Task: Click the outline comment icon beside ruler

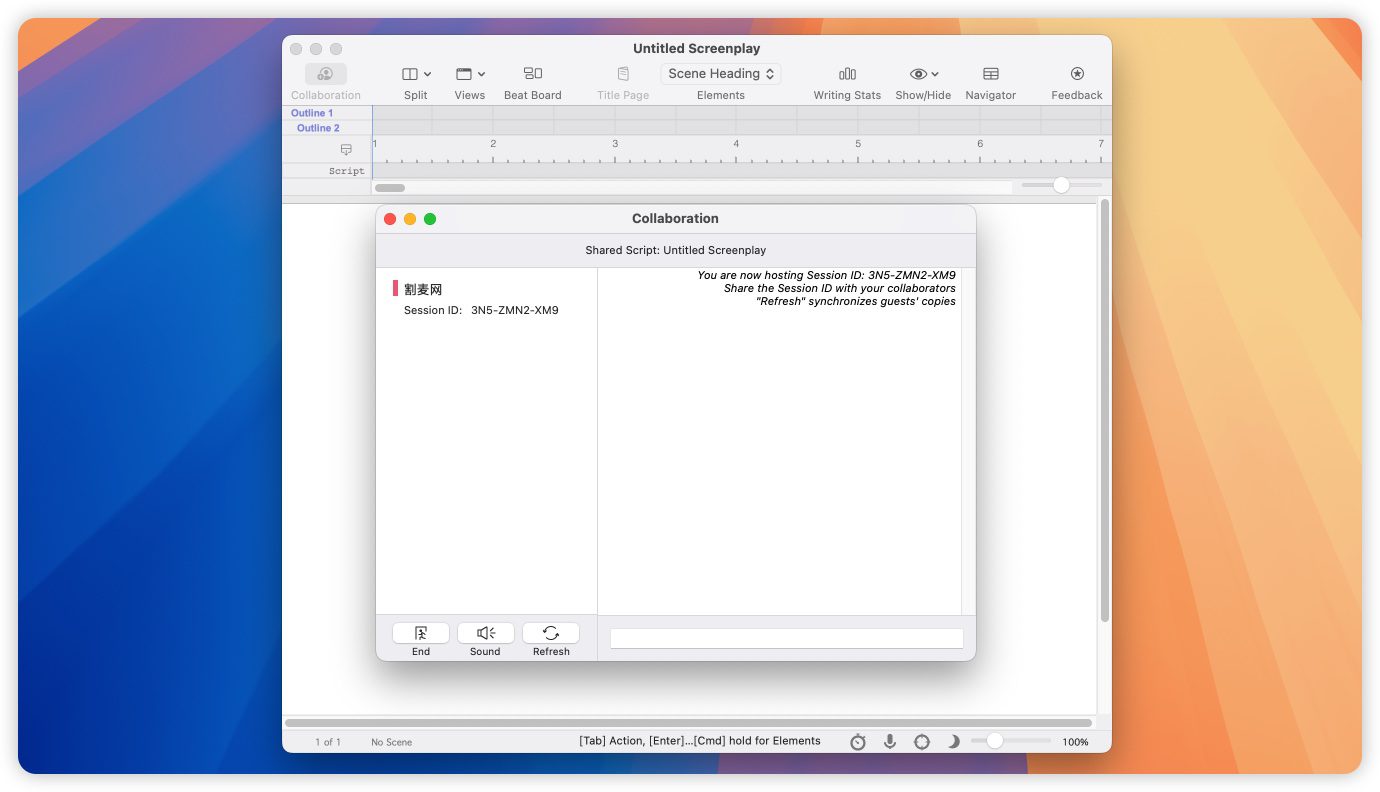Action: (346, 149)
